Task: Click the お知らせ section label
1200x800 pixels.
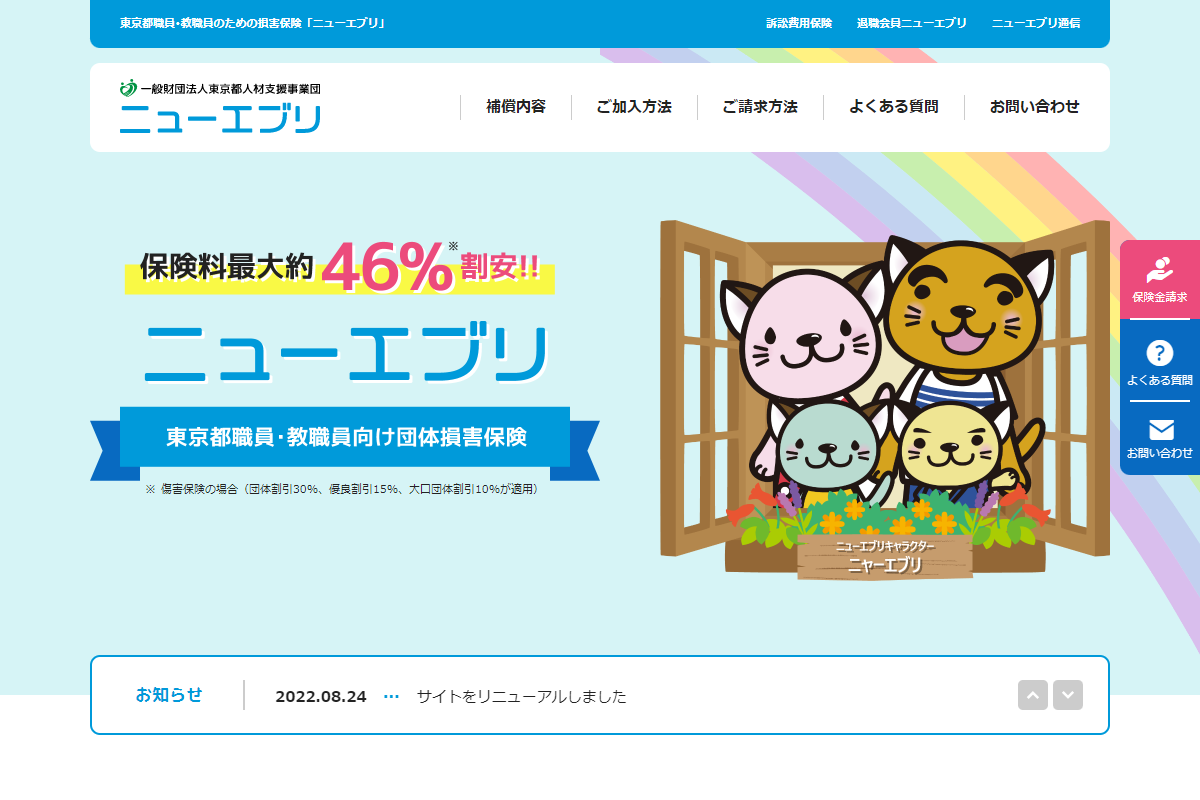Action: click(169, 695)
